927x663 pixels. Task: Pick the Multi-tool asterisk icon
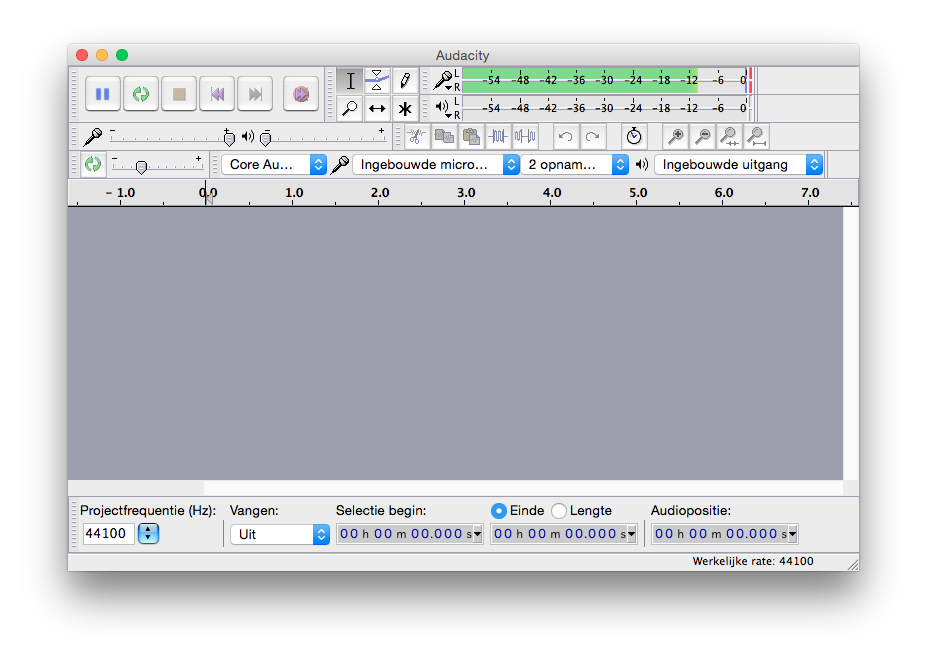(x=405, y=109)
